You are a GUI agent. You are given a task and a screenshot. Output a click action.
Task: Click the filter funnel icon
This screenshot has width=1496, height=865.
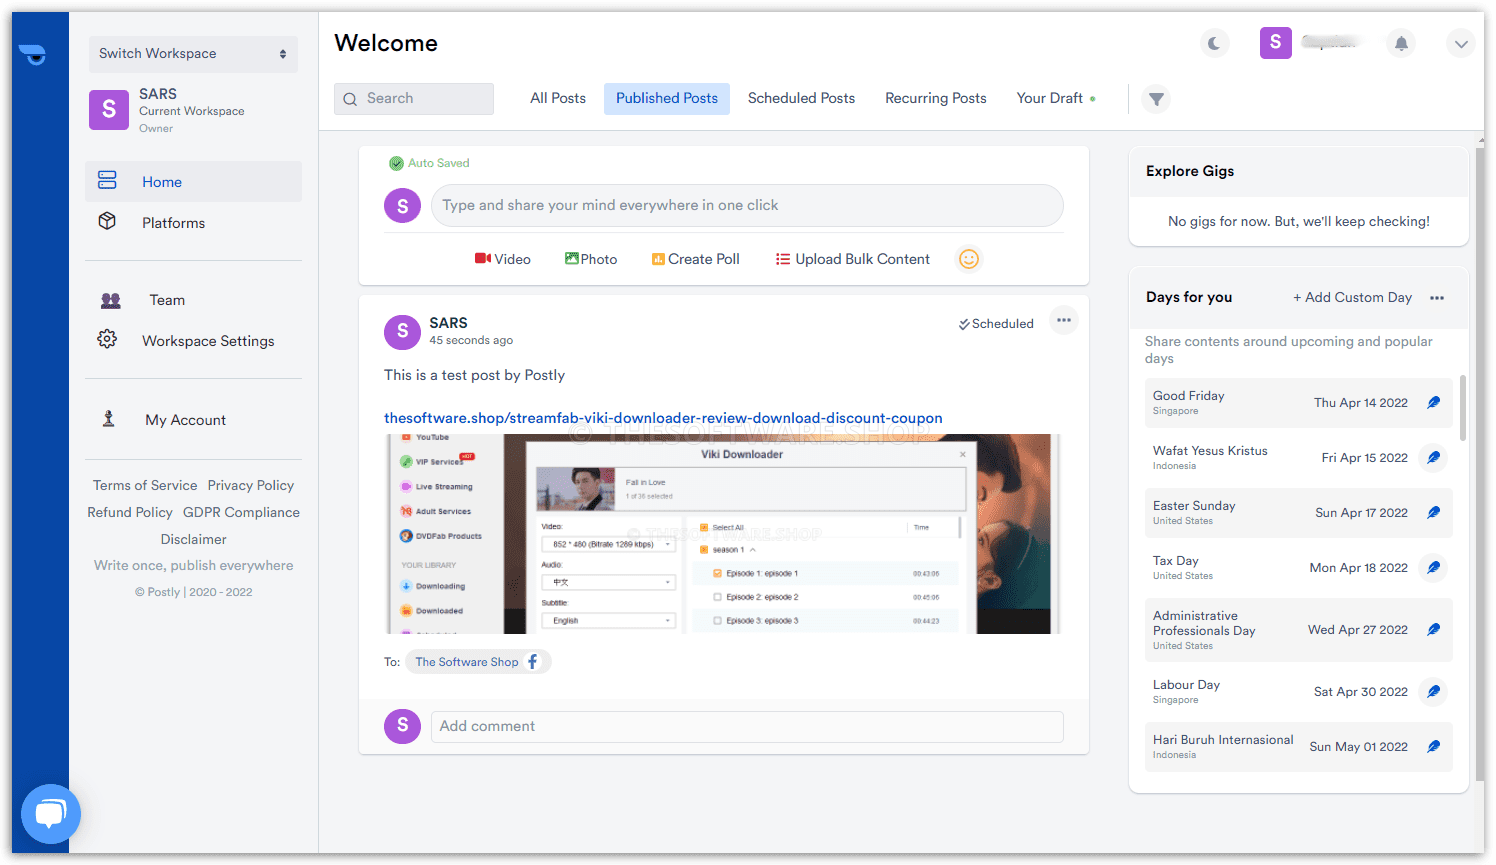tap(1156, 99)
